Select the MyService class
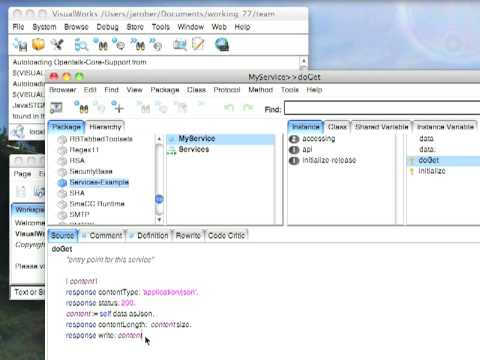 221,139
